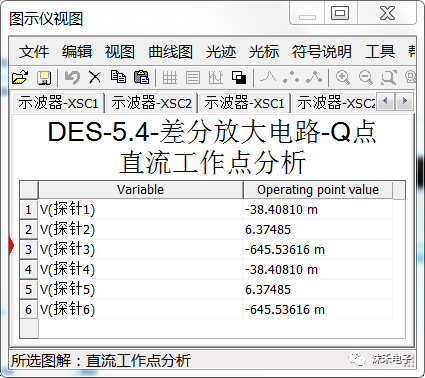Open the 光迹 menu
Image resolution: width=425 pixels, height=378 pixels.
click(x=221, y=52)
